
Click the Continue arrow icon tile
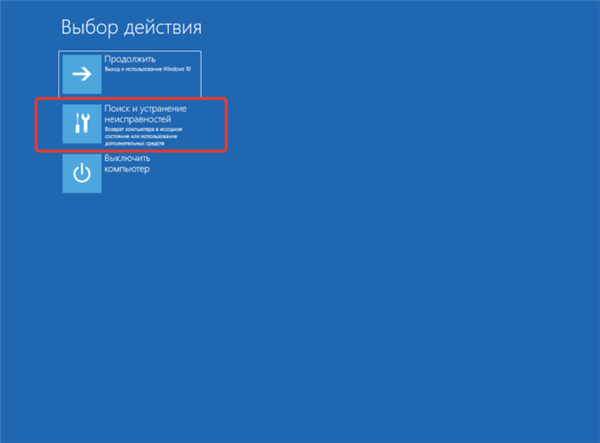[82, 74]
